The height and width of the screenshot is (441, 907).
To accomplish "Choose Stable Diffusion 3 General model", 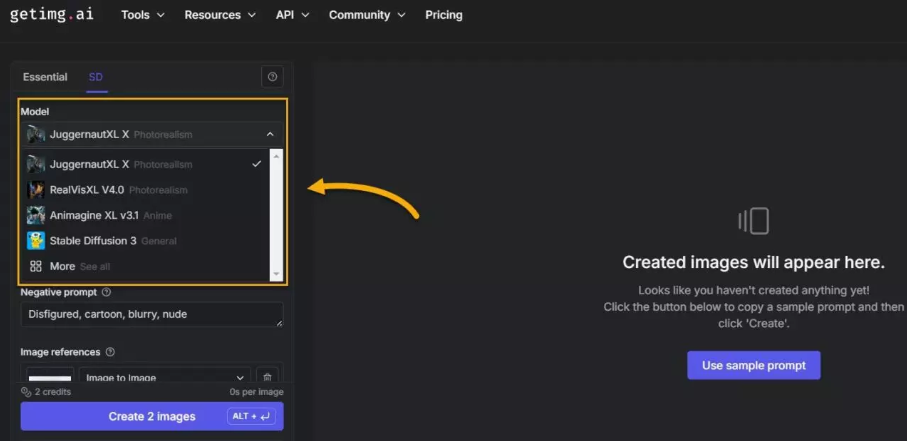I will click(145, 241).
